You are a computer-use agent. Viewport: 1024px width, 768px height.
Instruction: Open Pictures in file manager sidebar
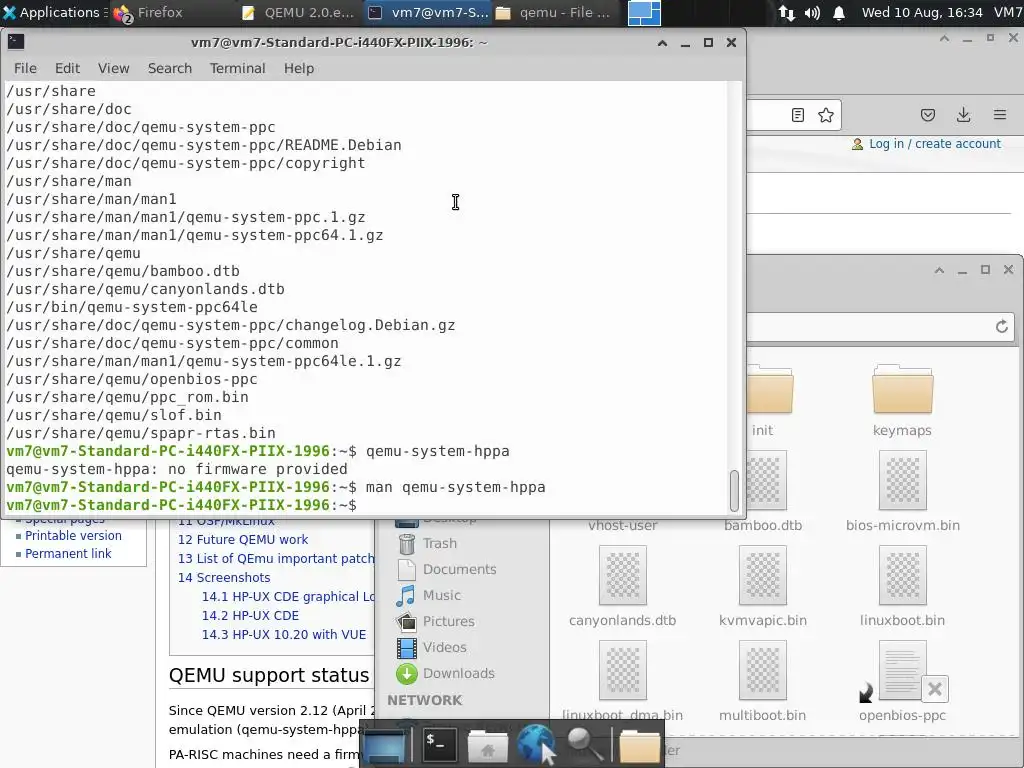(436, 622)
